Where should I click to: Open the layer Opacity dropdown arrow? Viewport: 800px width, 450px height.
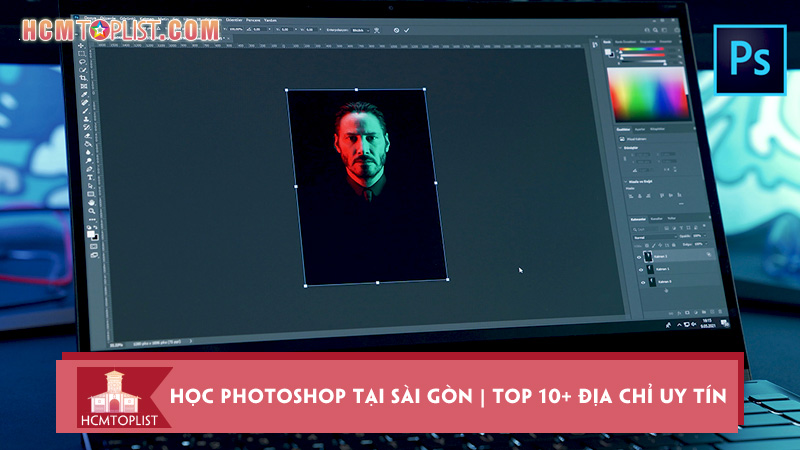coord(705,236)
